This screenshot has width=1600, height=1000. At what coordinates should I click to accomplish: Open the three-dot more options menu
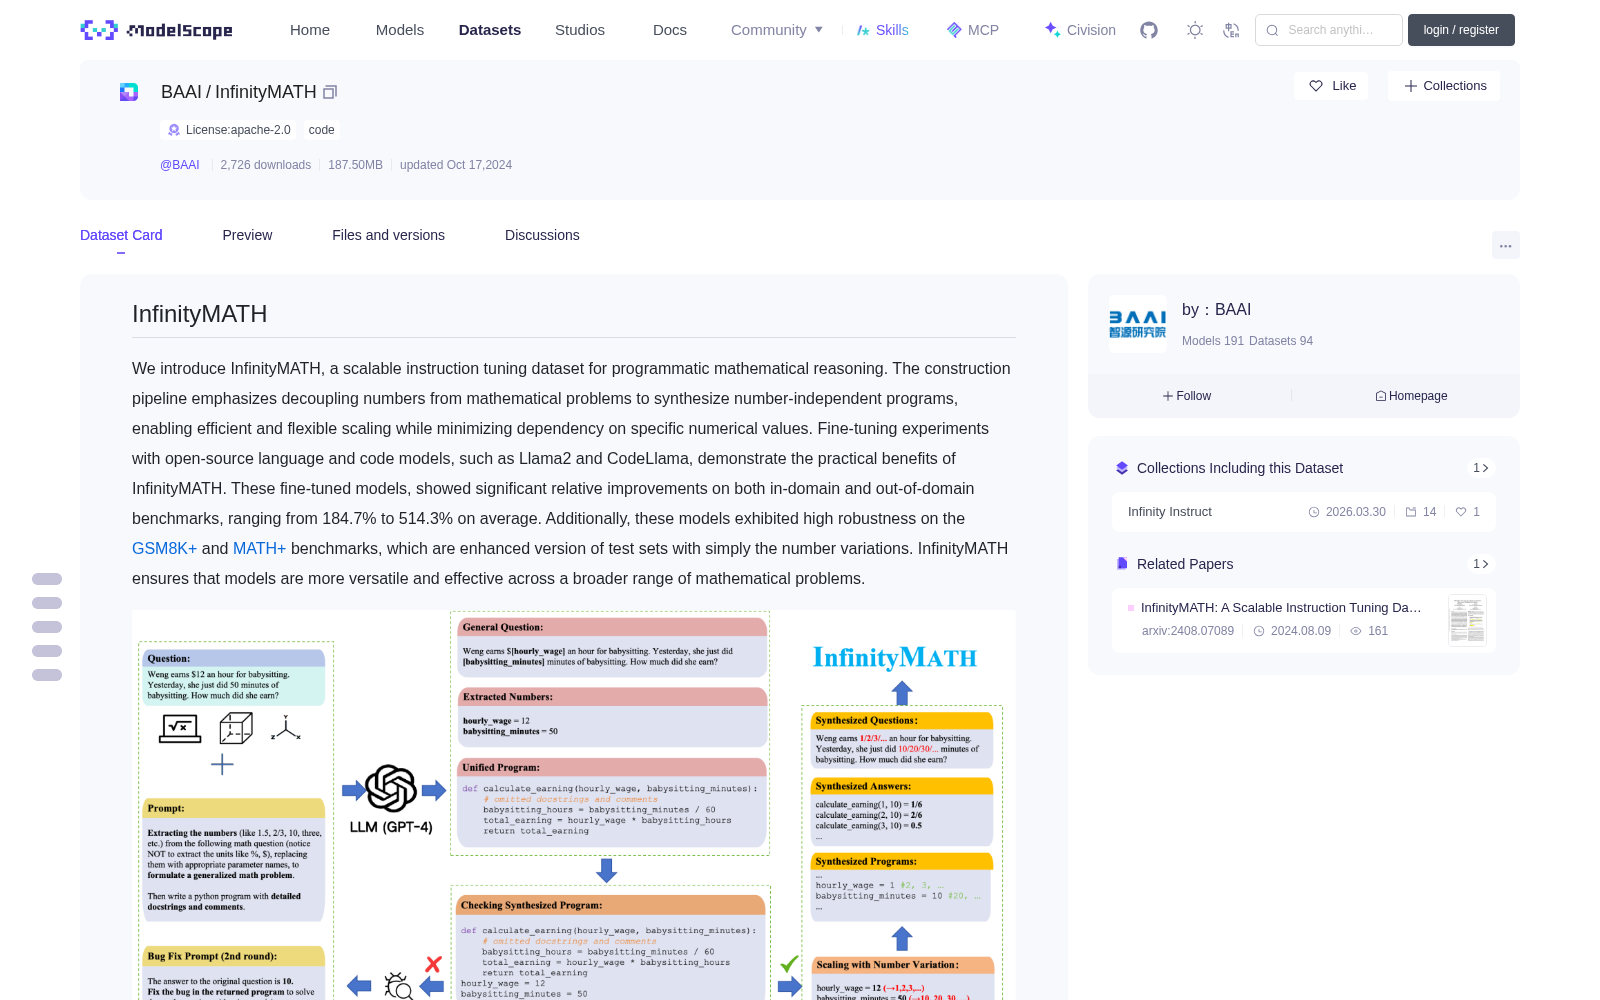coord(1506,245)
